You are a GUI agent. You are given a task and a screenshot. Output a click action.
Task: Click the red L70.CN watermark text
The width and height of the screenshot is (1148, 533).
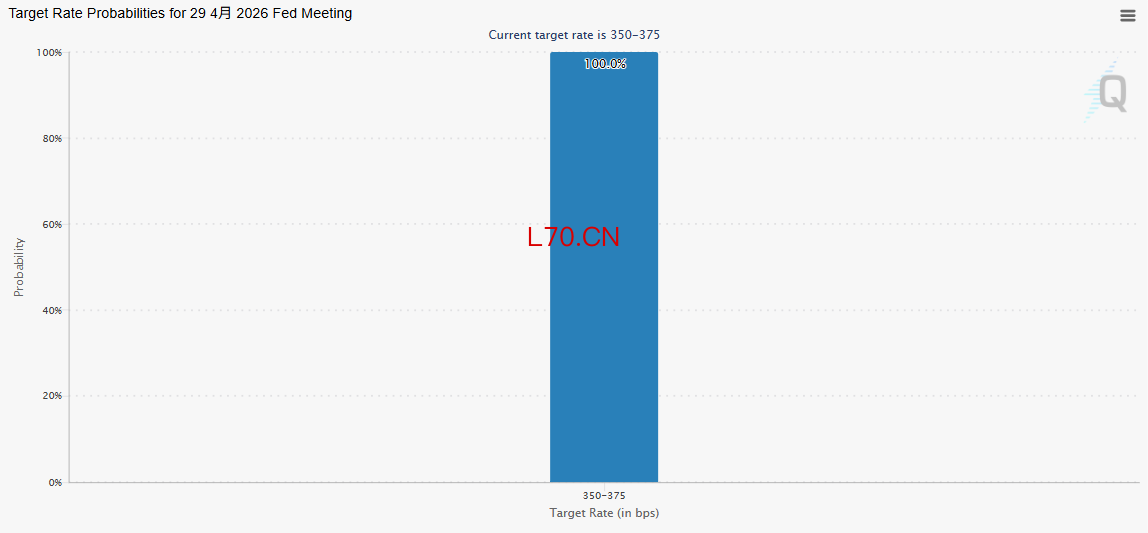point(573,237)
